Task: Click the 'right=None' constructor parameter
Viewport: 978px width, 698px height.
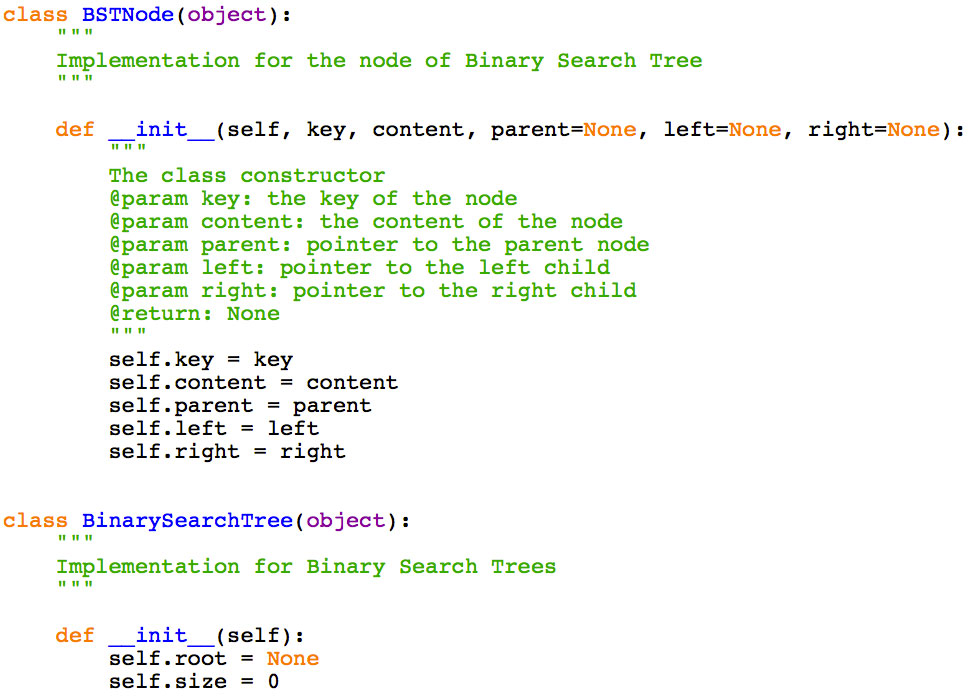Action: [873, 130]
